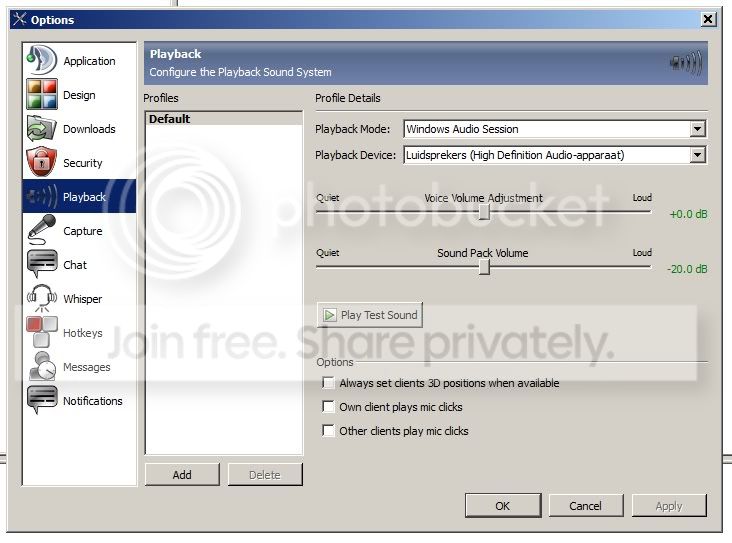Click the Notifications bubble icon
Viewport: 732px width, 543px height.
42,400
